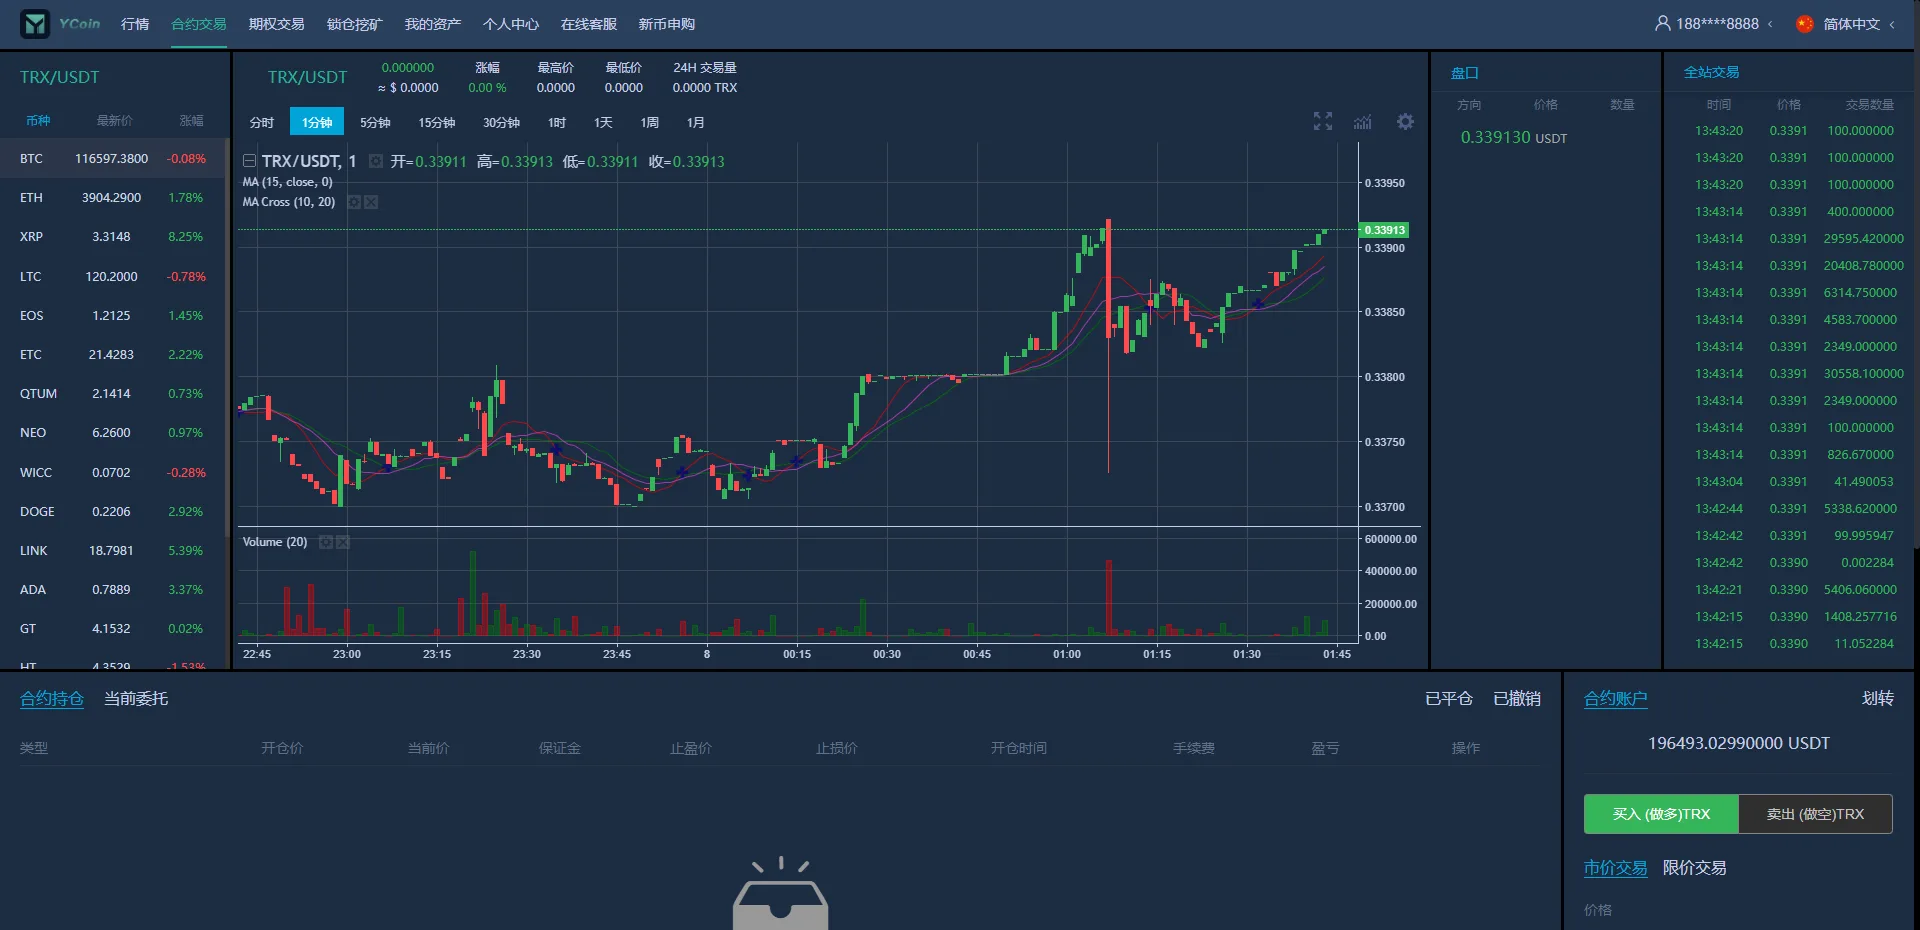Viewport: 1920px width, 930px height.
Task: Select the 5分钟 chart interval
Action: click(x=375, y=122)
